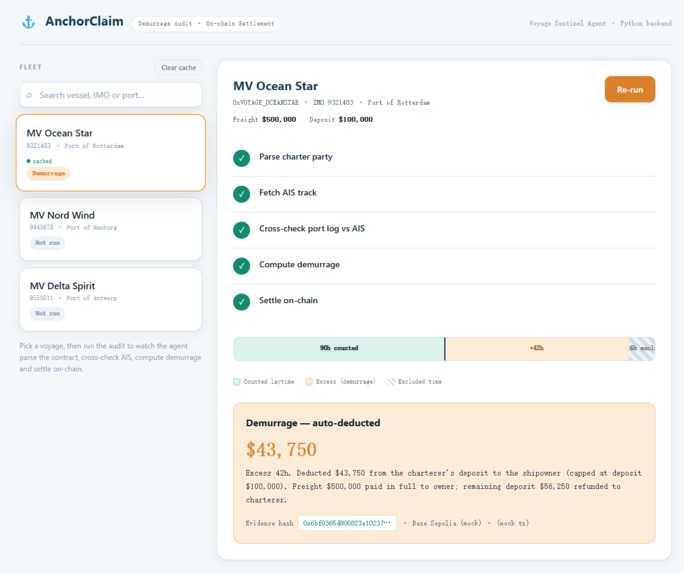The height and width of the screenshot is (573, 684).
Task: Click the Deposit $100,000 value
Action: point(356,119)
